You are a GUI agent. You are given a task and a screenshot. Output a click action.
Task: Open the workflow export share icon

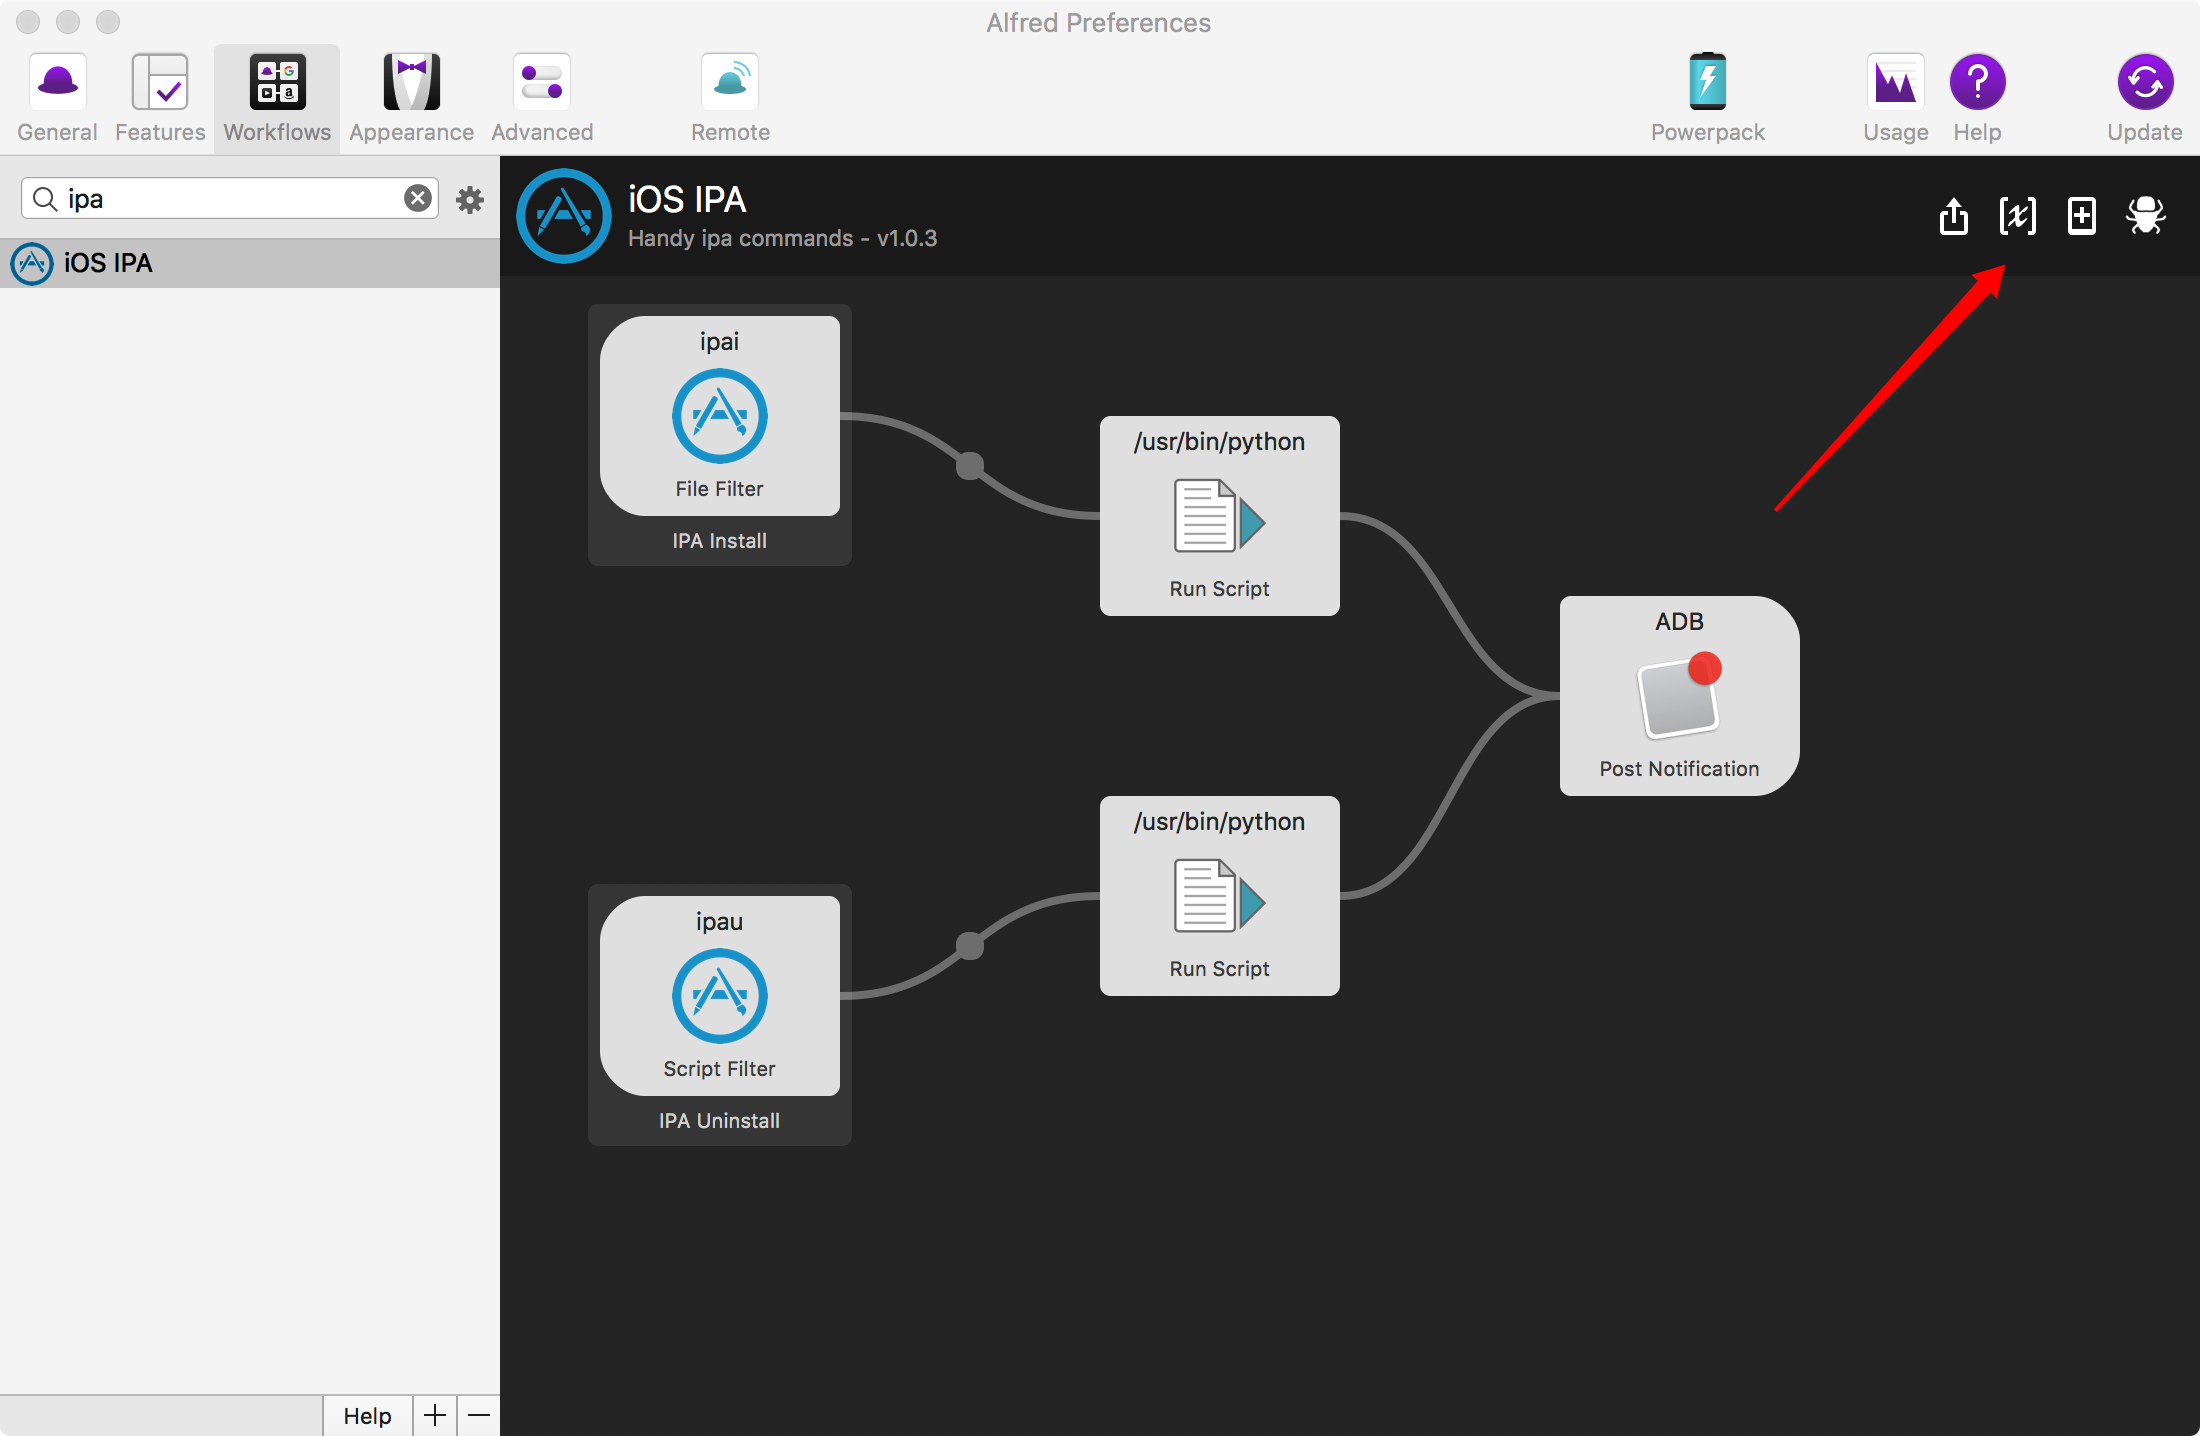(1953, 216)
